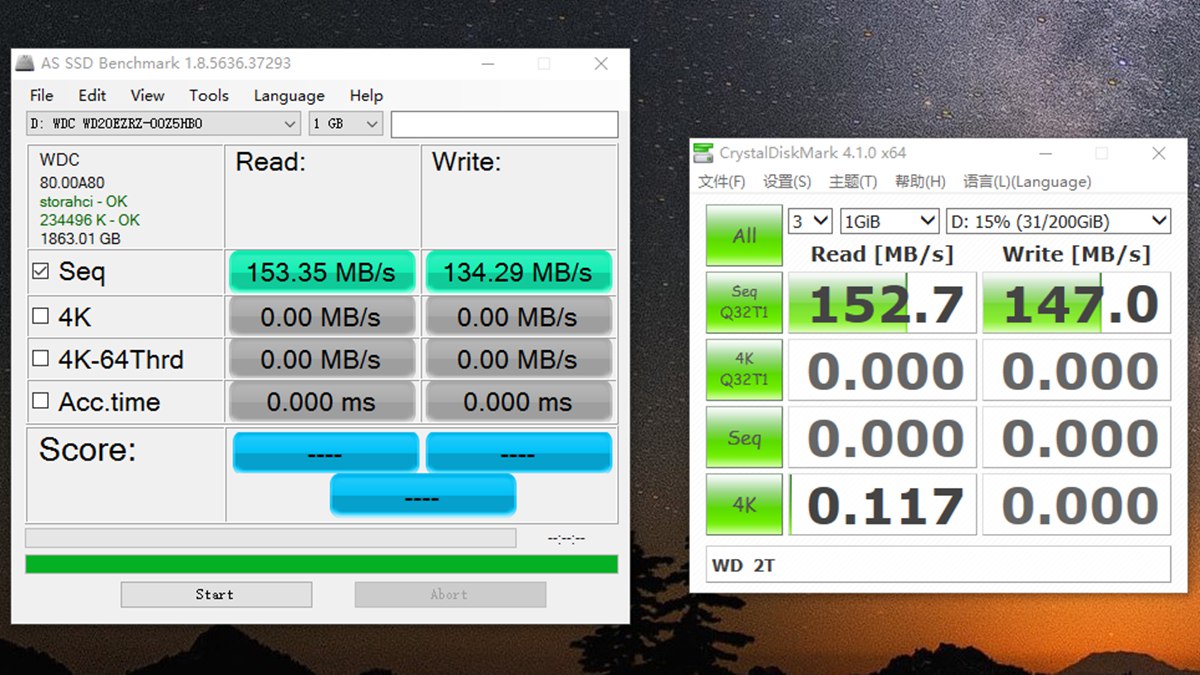The height and width of the screenshot is (675, 1200).
Task: Open the WDC drive selection dropdown
Action: pos(163,124)
